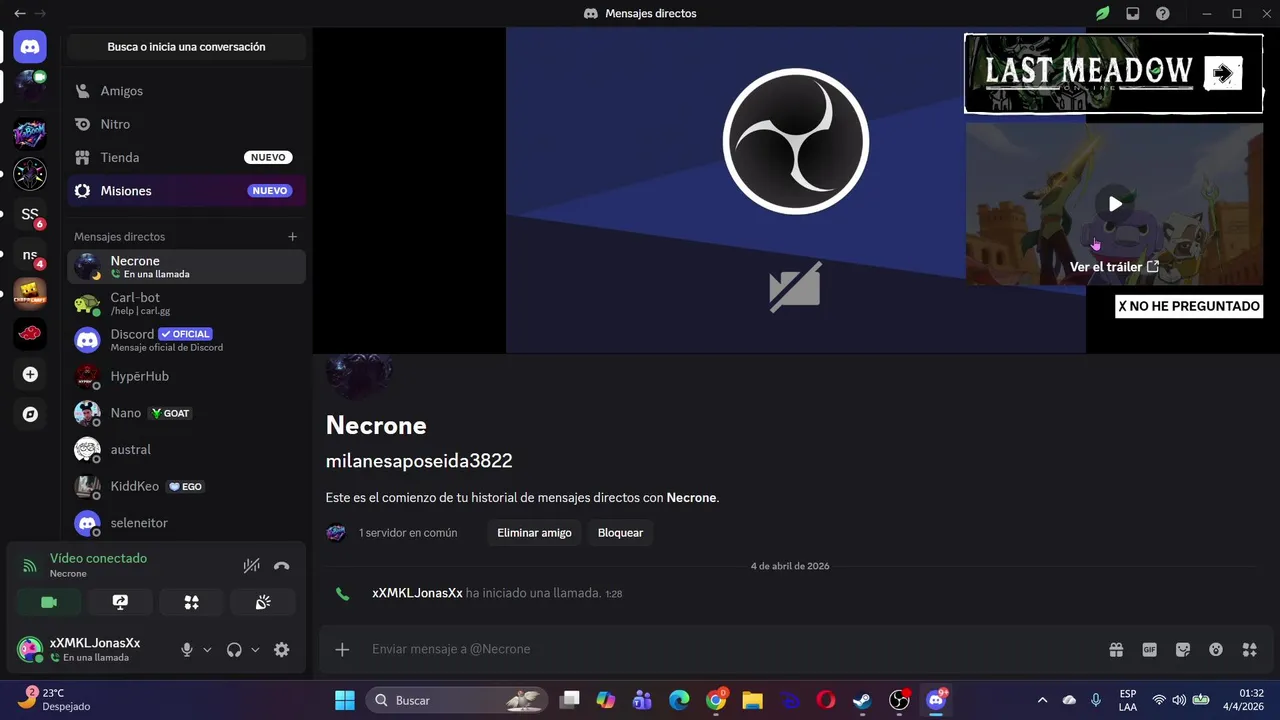Toggle the camera on or off
The image size is (1280, 720).
click(49, 602)
